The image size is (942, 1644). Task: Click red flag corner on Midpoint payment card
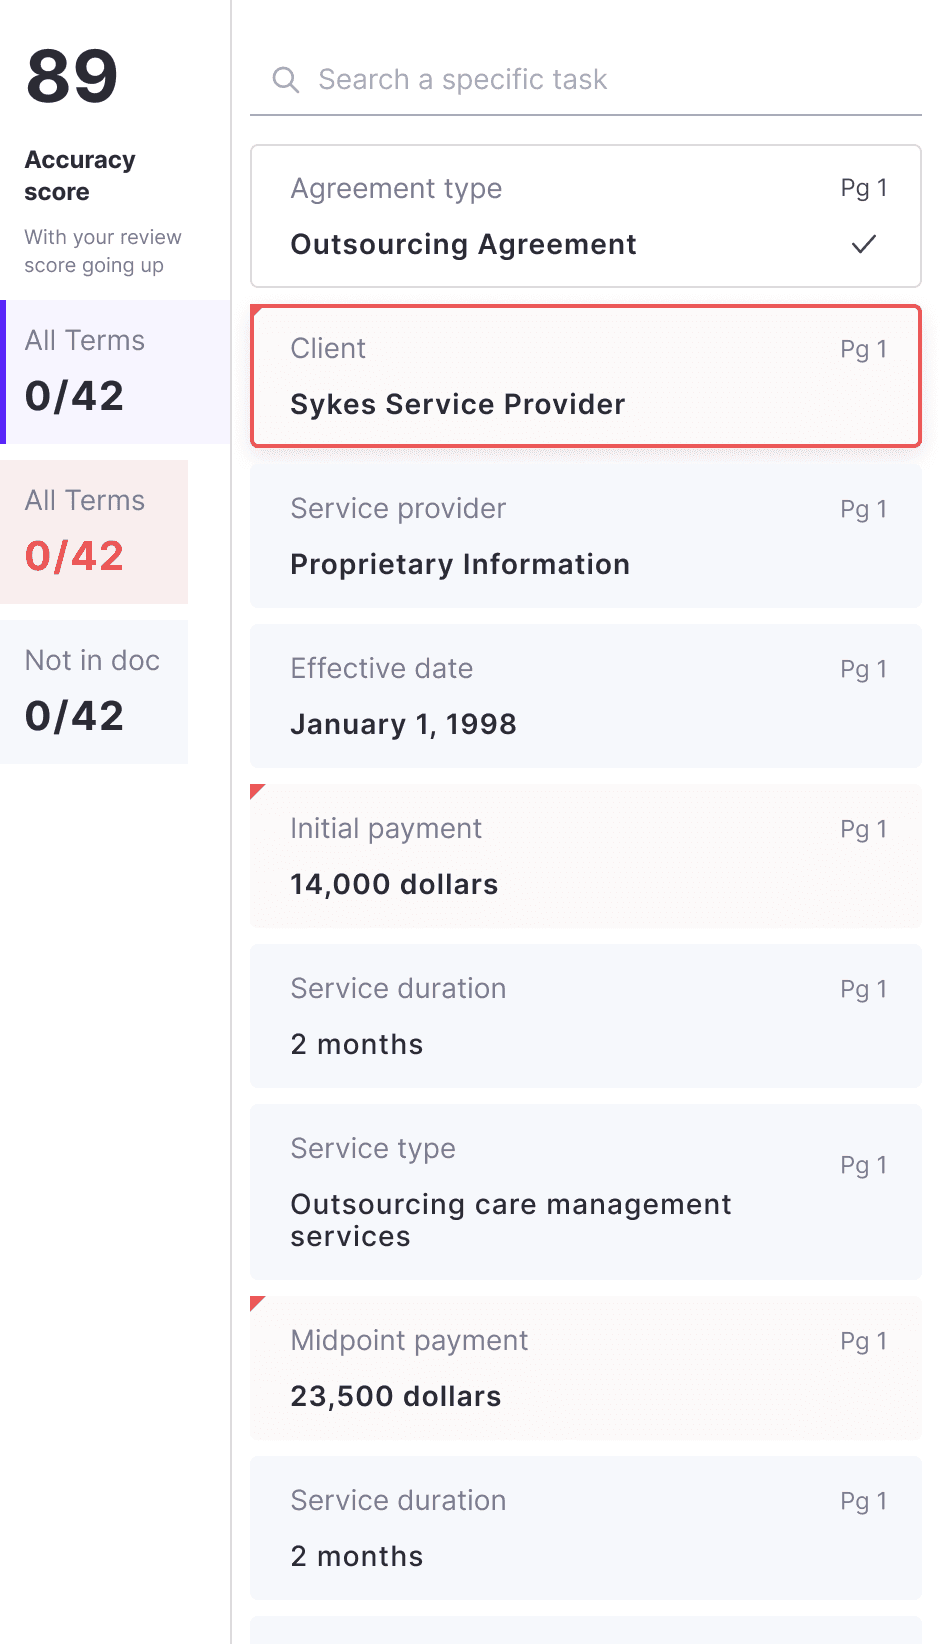coord(256,1303)
